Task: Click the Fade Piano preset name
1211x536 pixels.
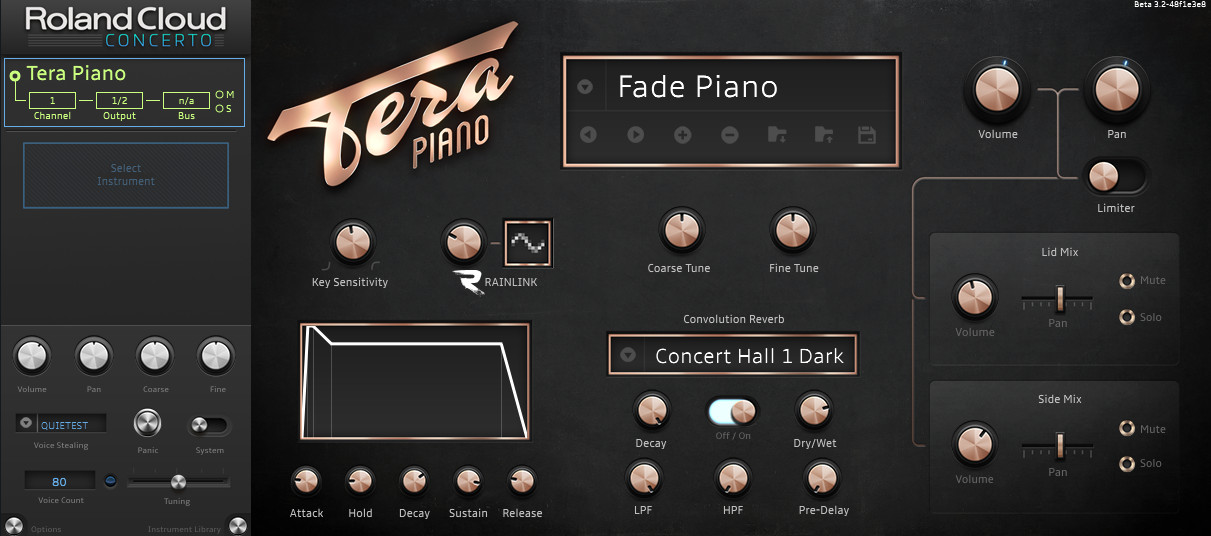Action: [698, 87]
